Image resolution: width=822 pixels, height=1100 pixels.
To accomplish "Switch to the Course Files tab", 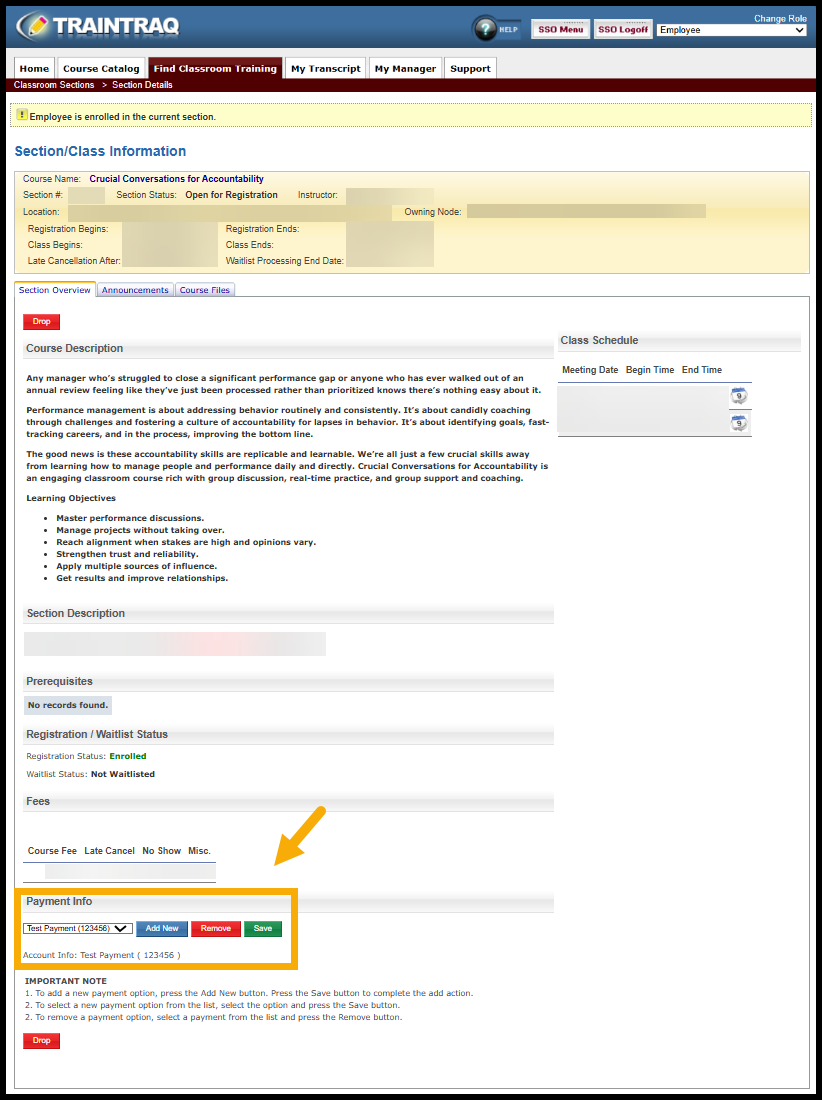I will point(204,289).
